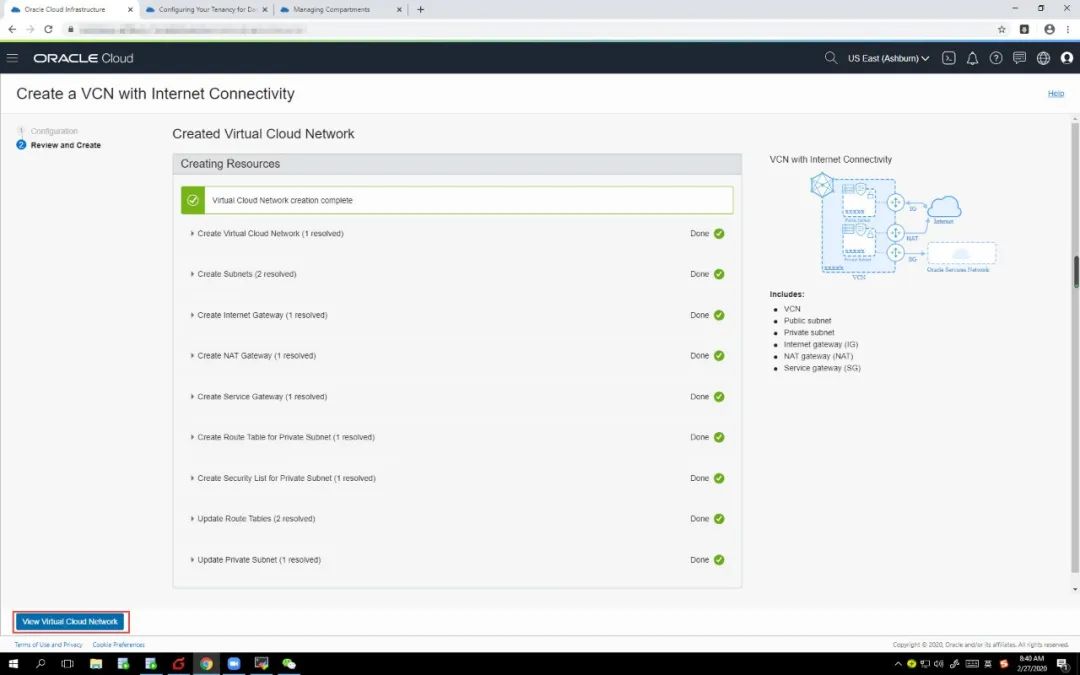1080x675 pixels.
Task: Click the View Virtual Cloud Network button
Action: tap(70, 622)
